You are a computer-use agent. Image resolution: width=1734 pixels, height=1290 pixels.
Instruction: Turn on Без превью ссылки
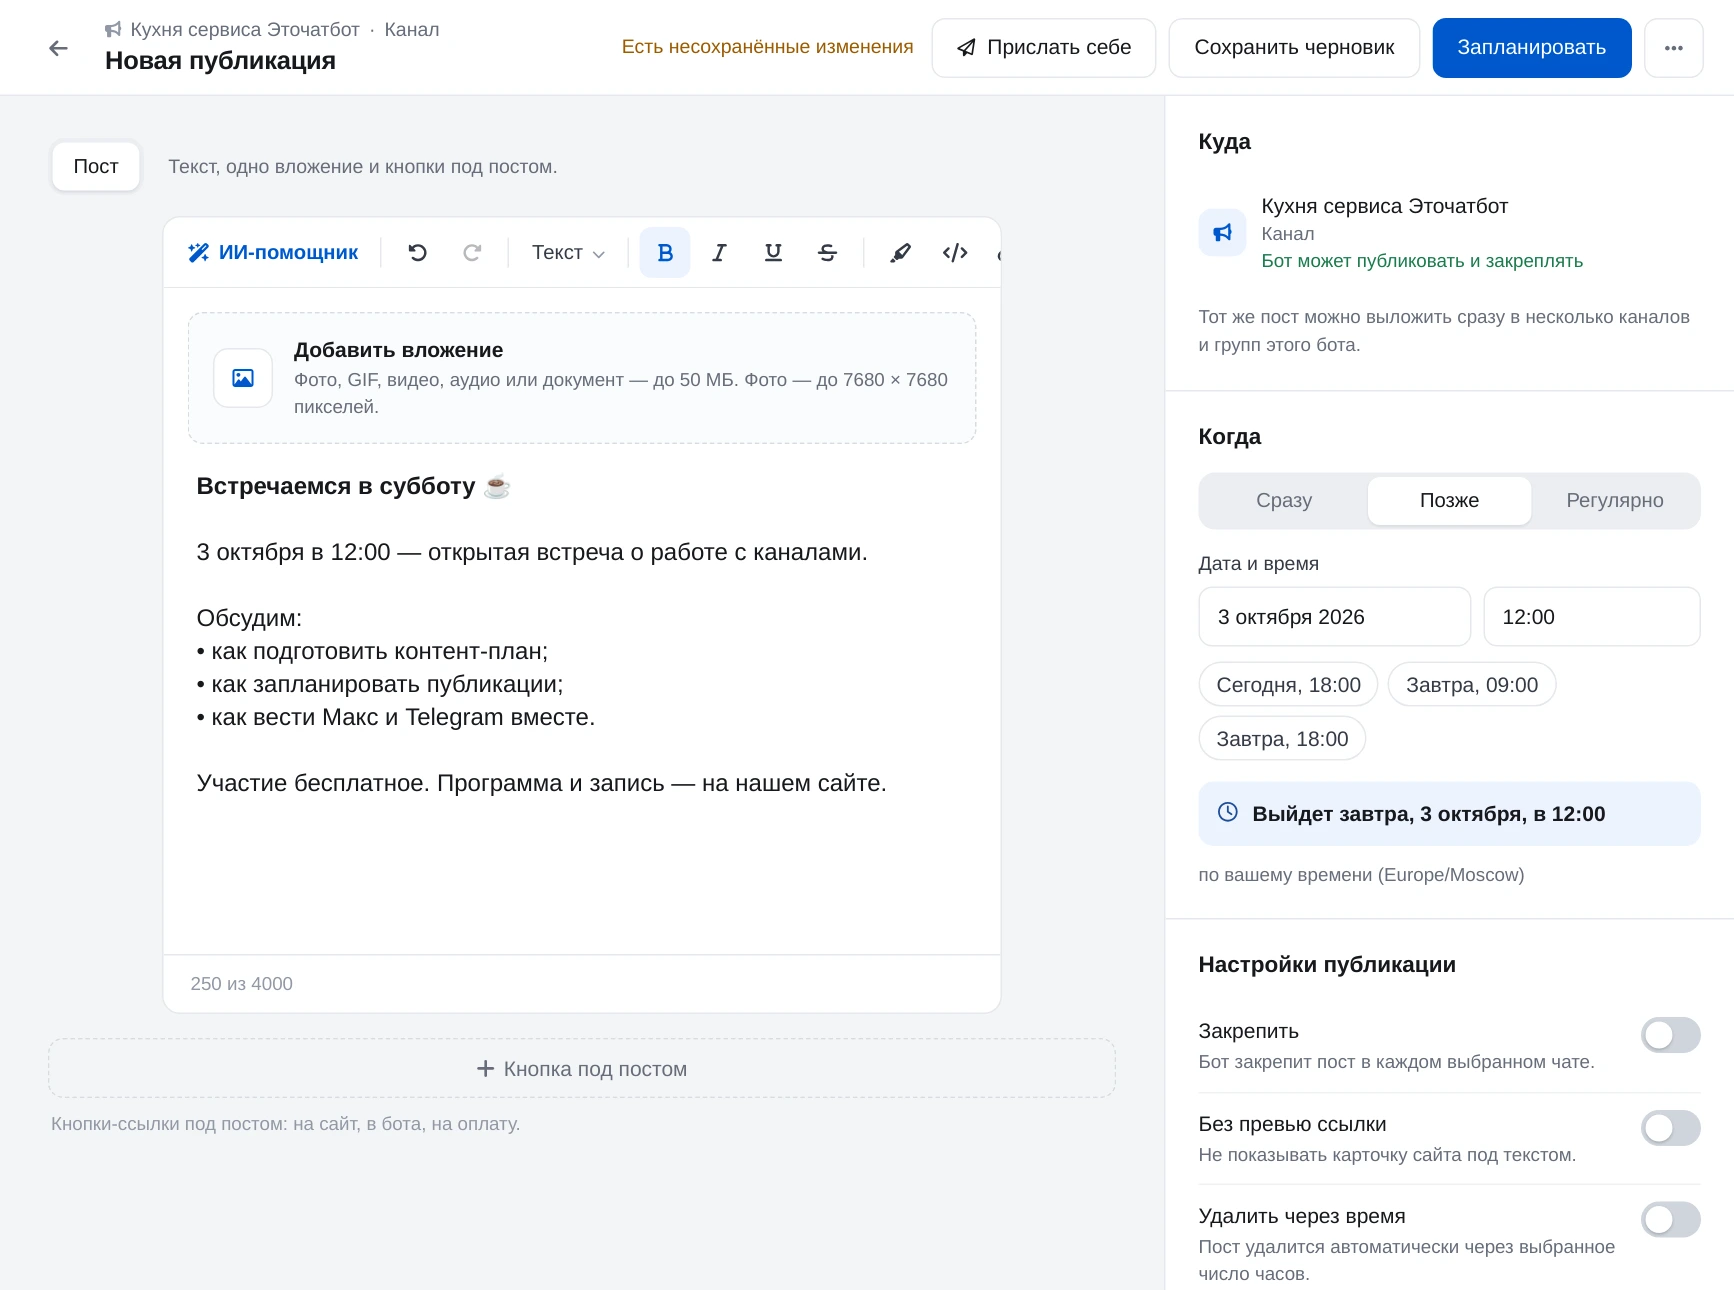[1670, 1128]
